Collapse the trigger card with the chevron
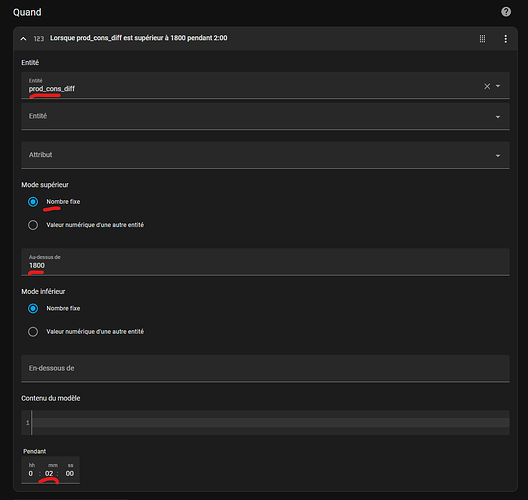Image resolution: width=528 pixels, height=500 pixels. click(23, 39)
